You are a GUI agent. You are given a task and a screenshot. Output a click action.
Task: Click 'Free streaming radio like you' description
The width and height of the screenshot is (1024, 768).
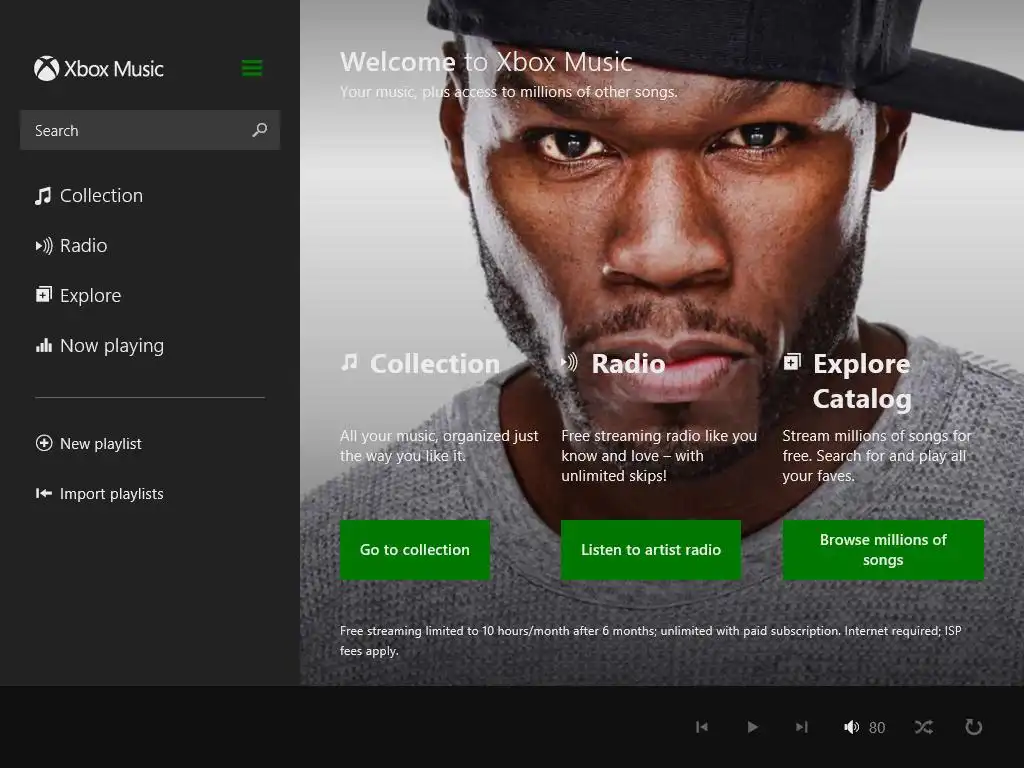659,456
